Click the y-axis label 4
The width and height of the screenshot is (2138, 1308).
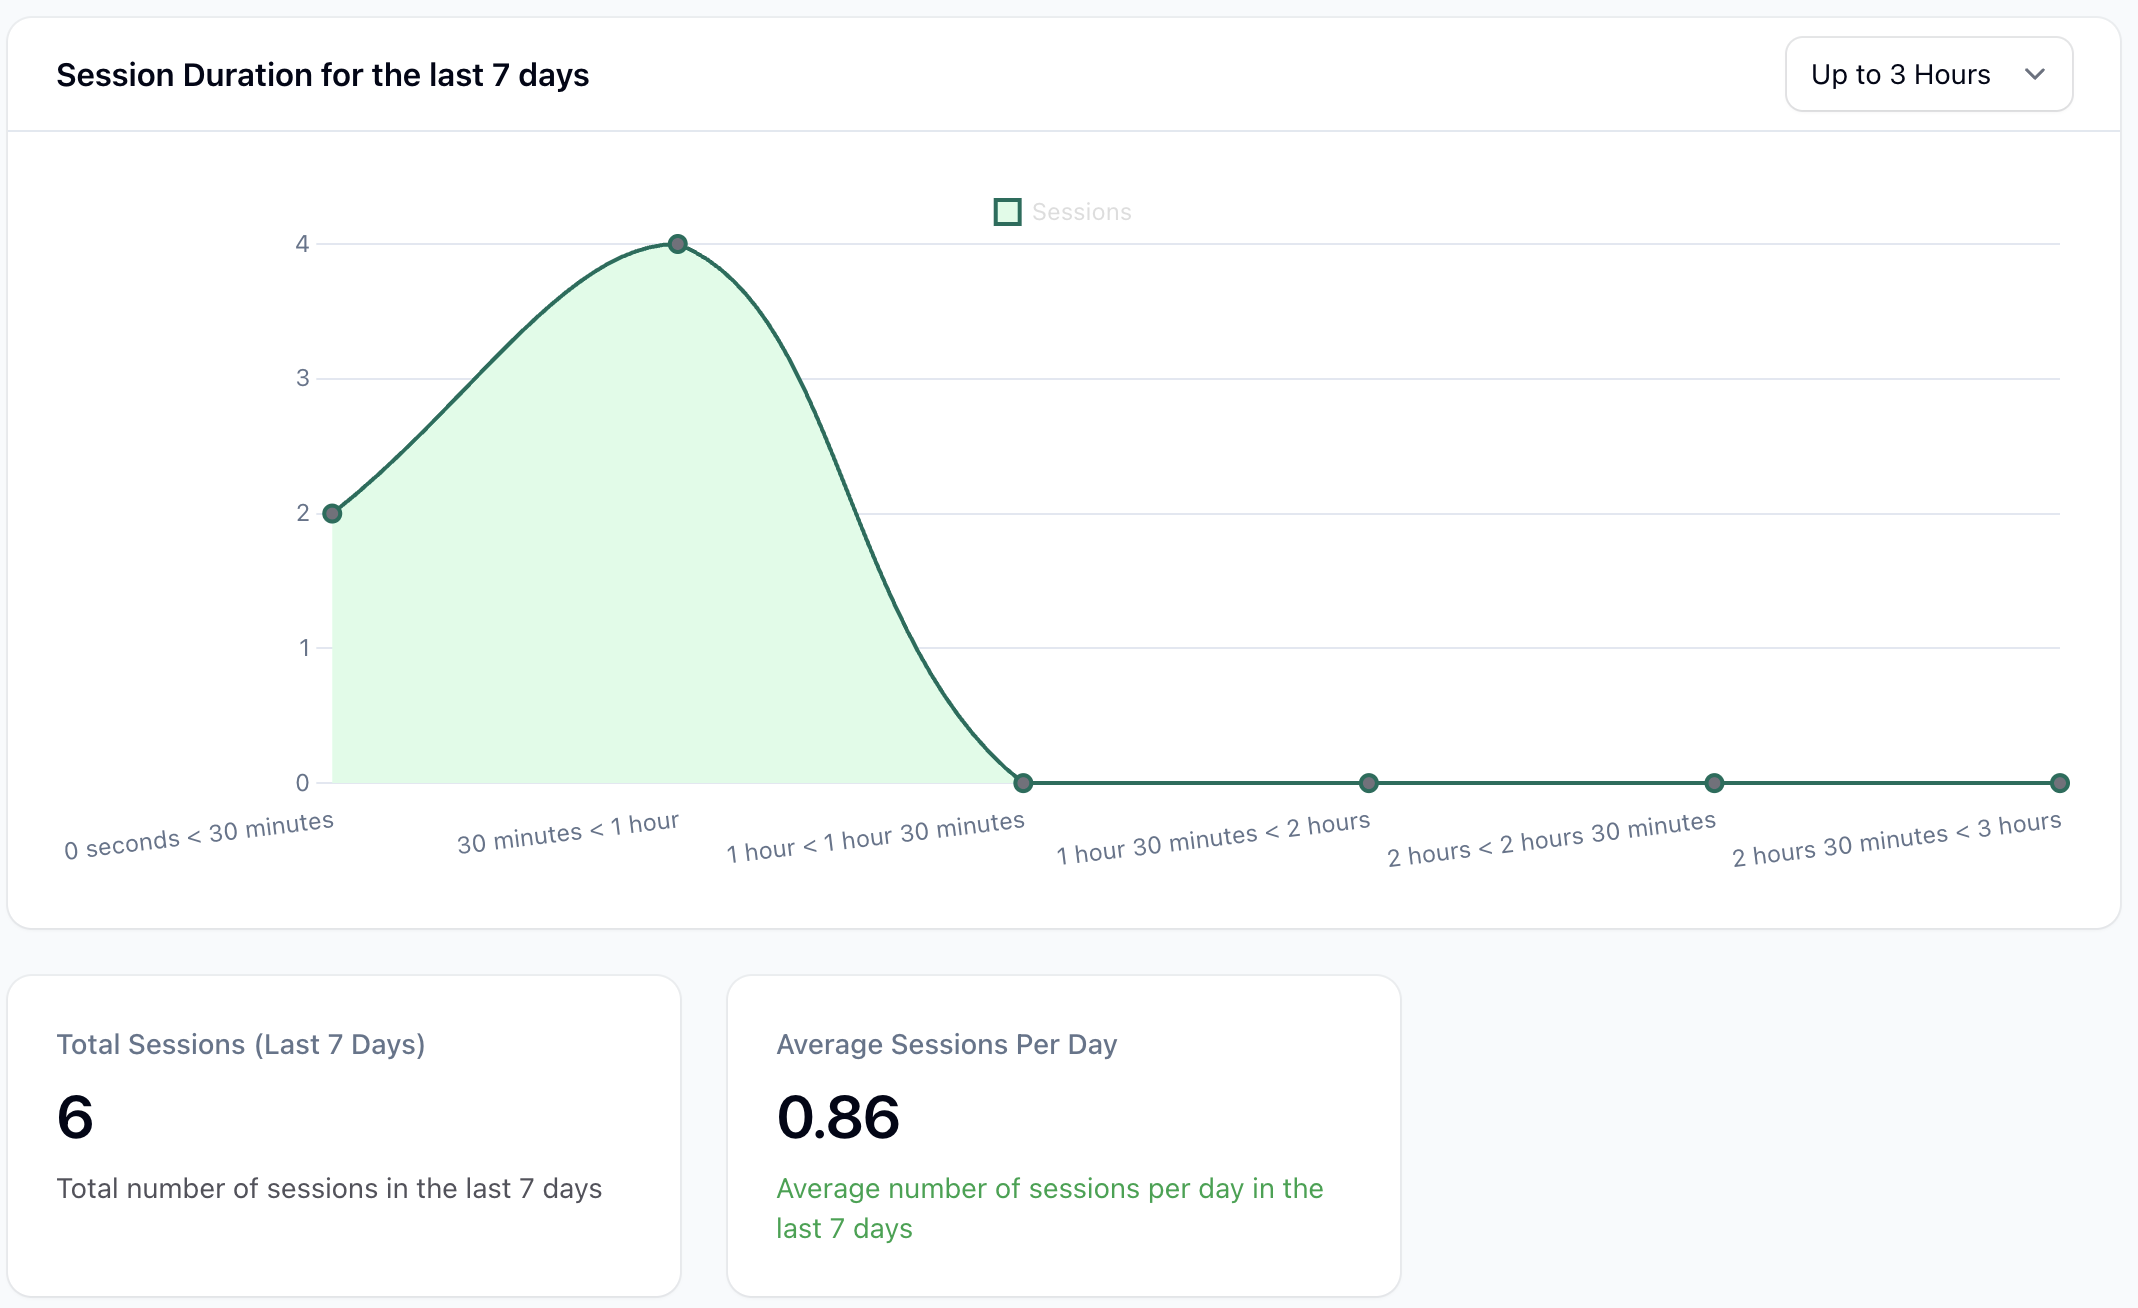click(302, 244)
